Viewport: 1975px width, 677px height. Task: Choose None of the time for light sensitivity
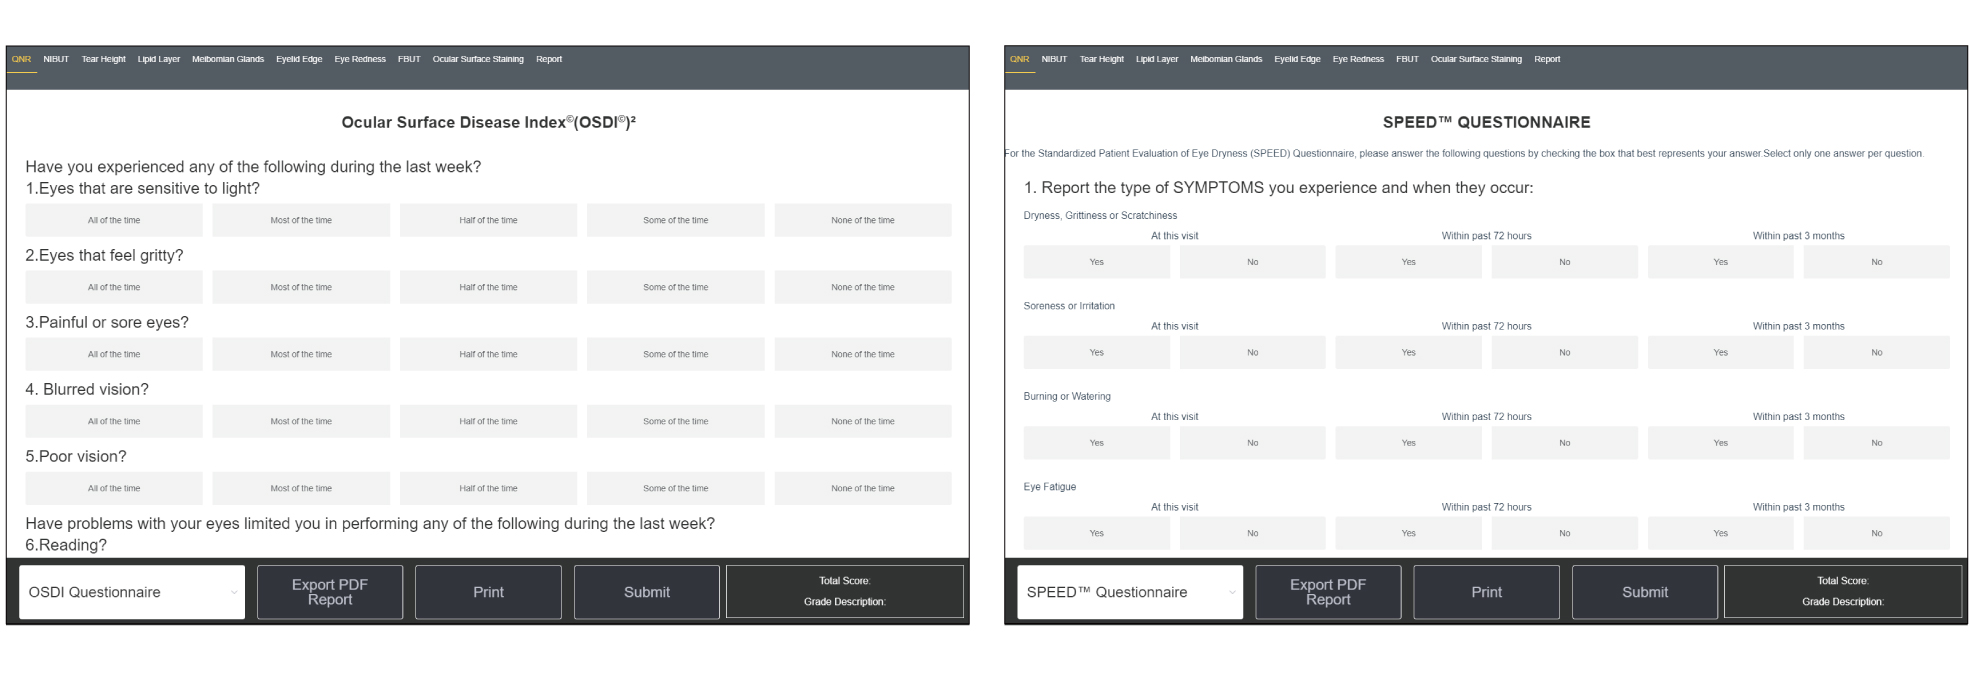pos(863,220)
